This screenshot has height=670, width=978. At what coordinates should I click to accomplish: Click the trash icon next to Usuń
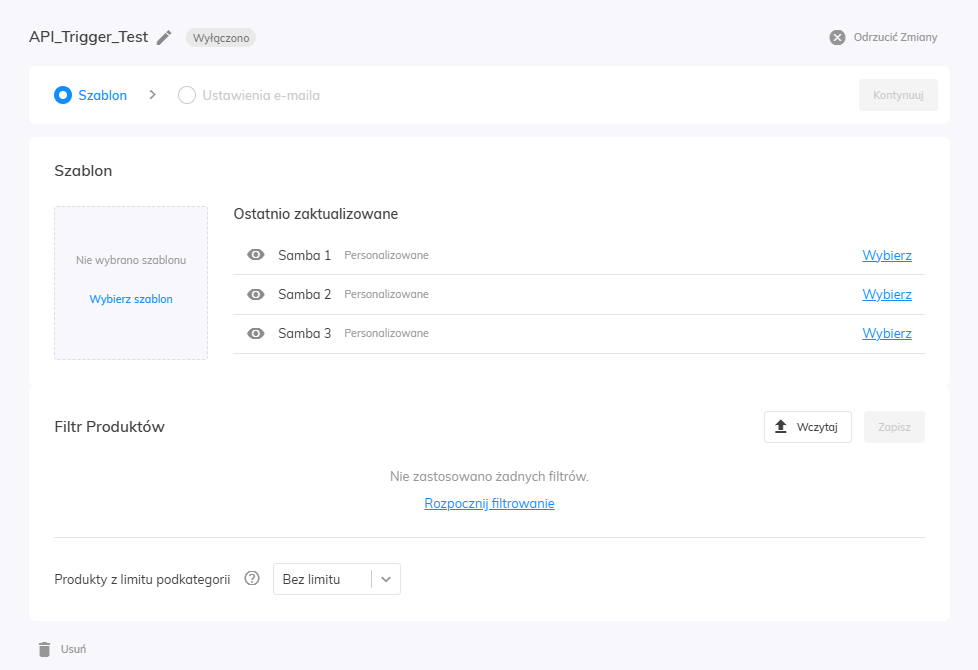pyautogui.click(x=44, y=649)
